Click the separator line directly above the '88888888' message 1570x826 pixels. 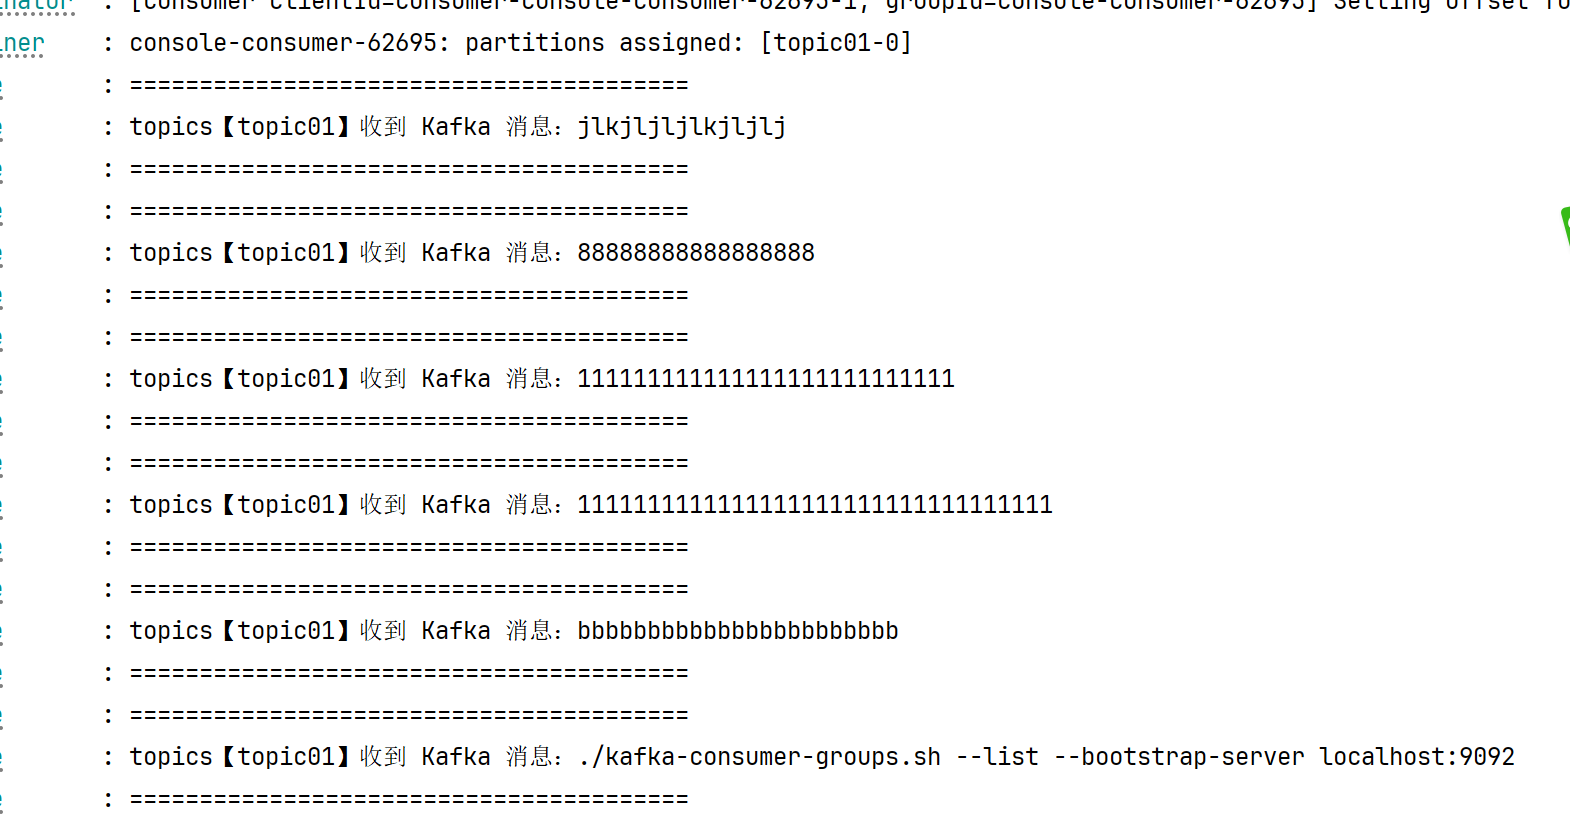409,211
